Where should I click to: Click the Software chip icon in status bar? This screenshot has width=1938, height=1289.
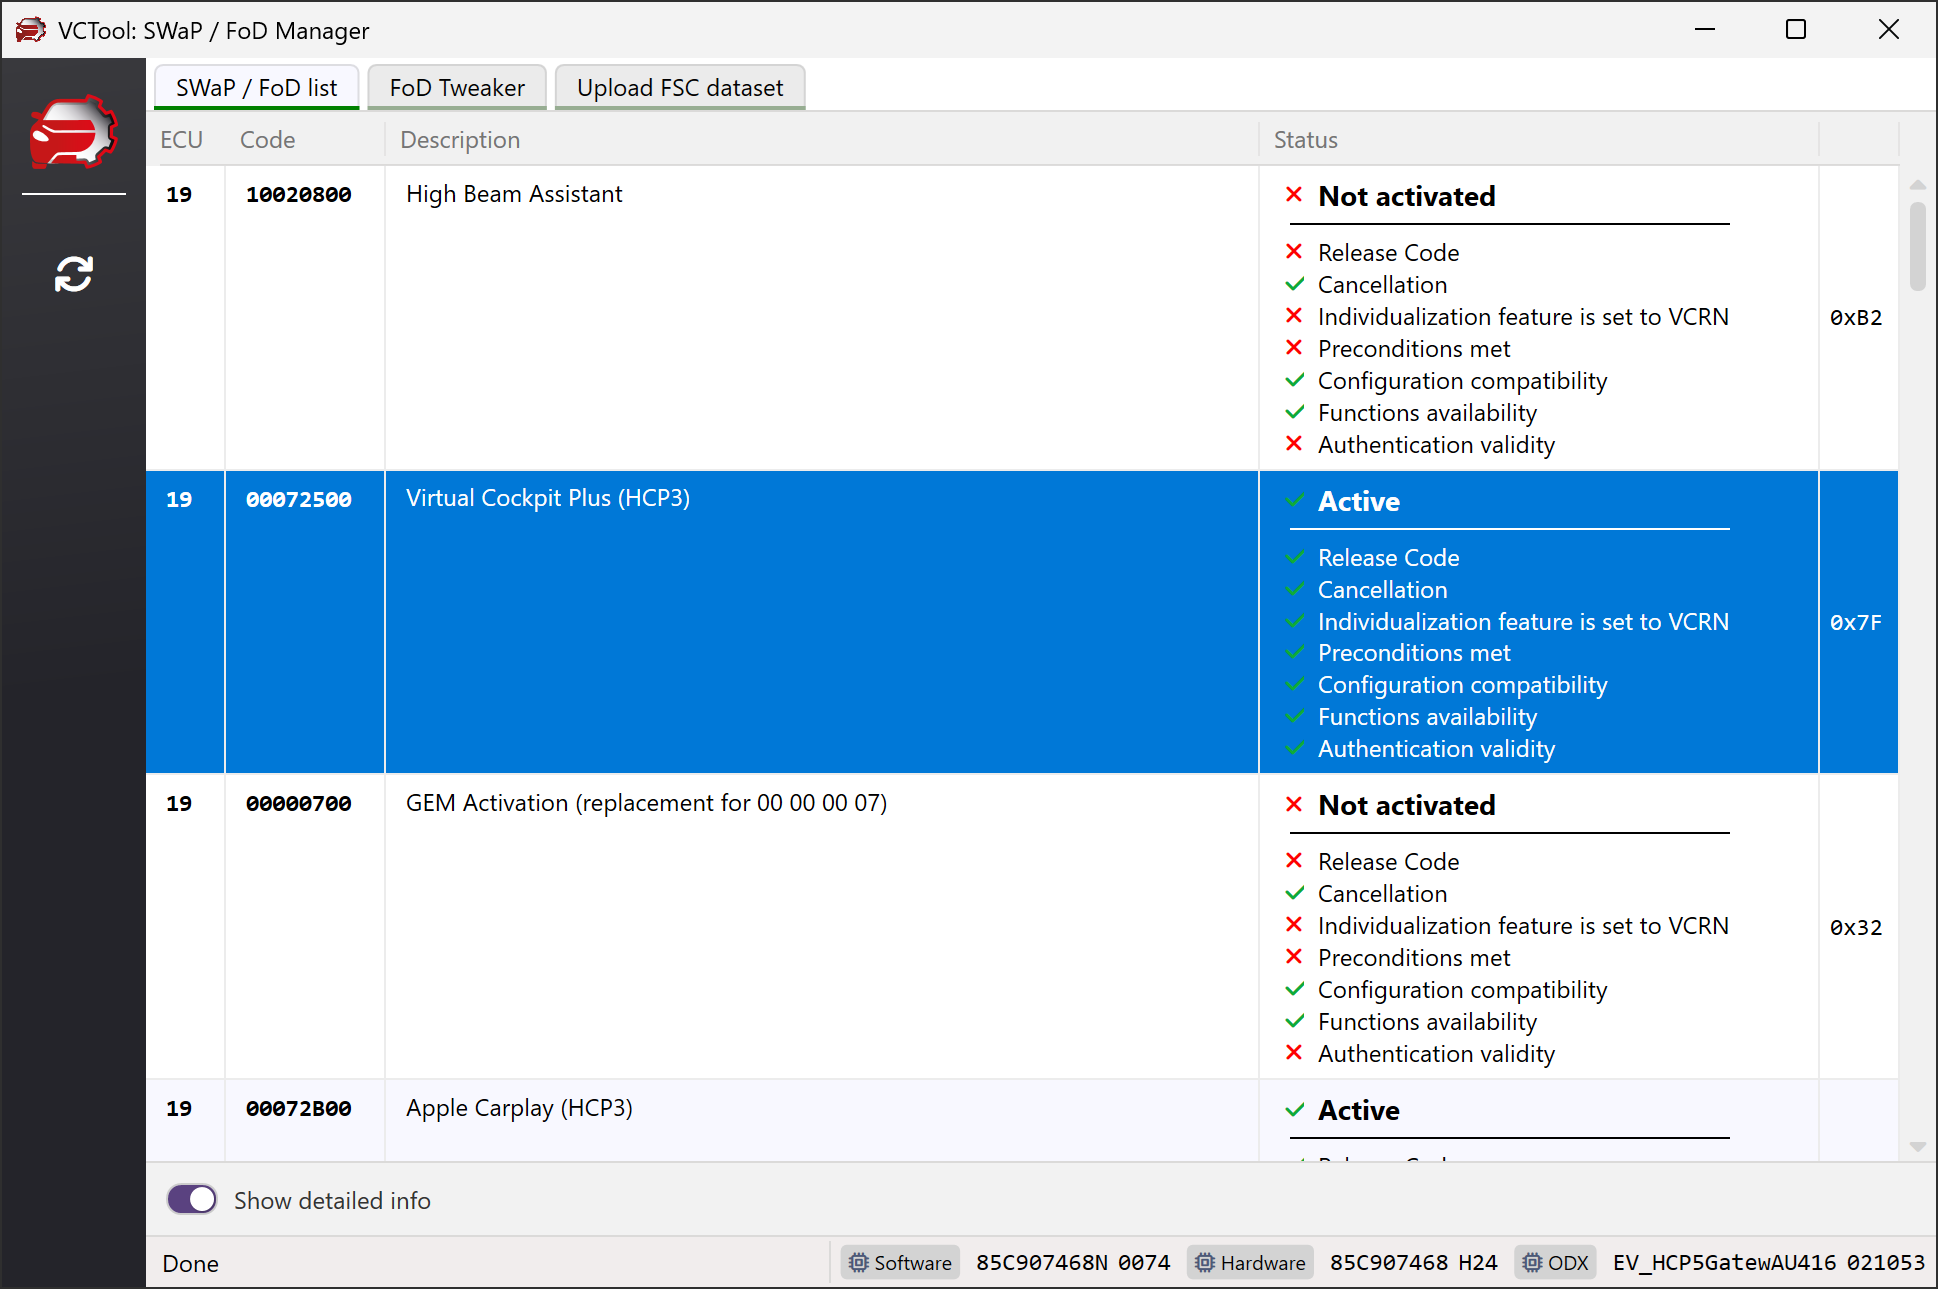point(858,1263)
